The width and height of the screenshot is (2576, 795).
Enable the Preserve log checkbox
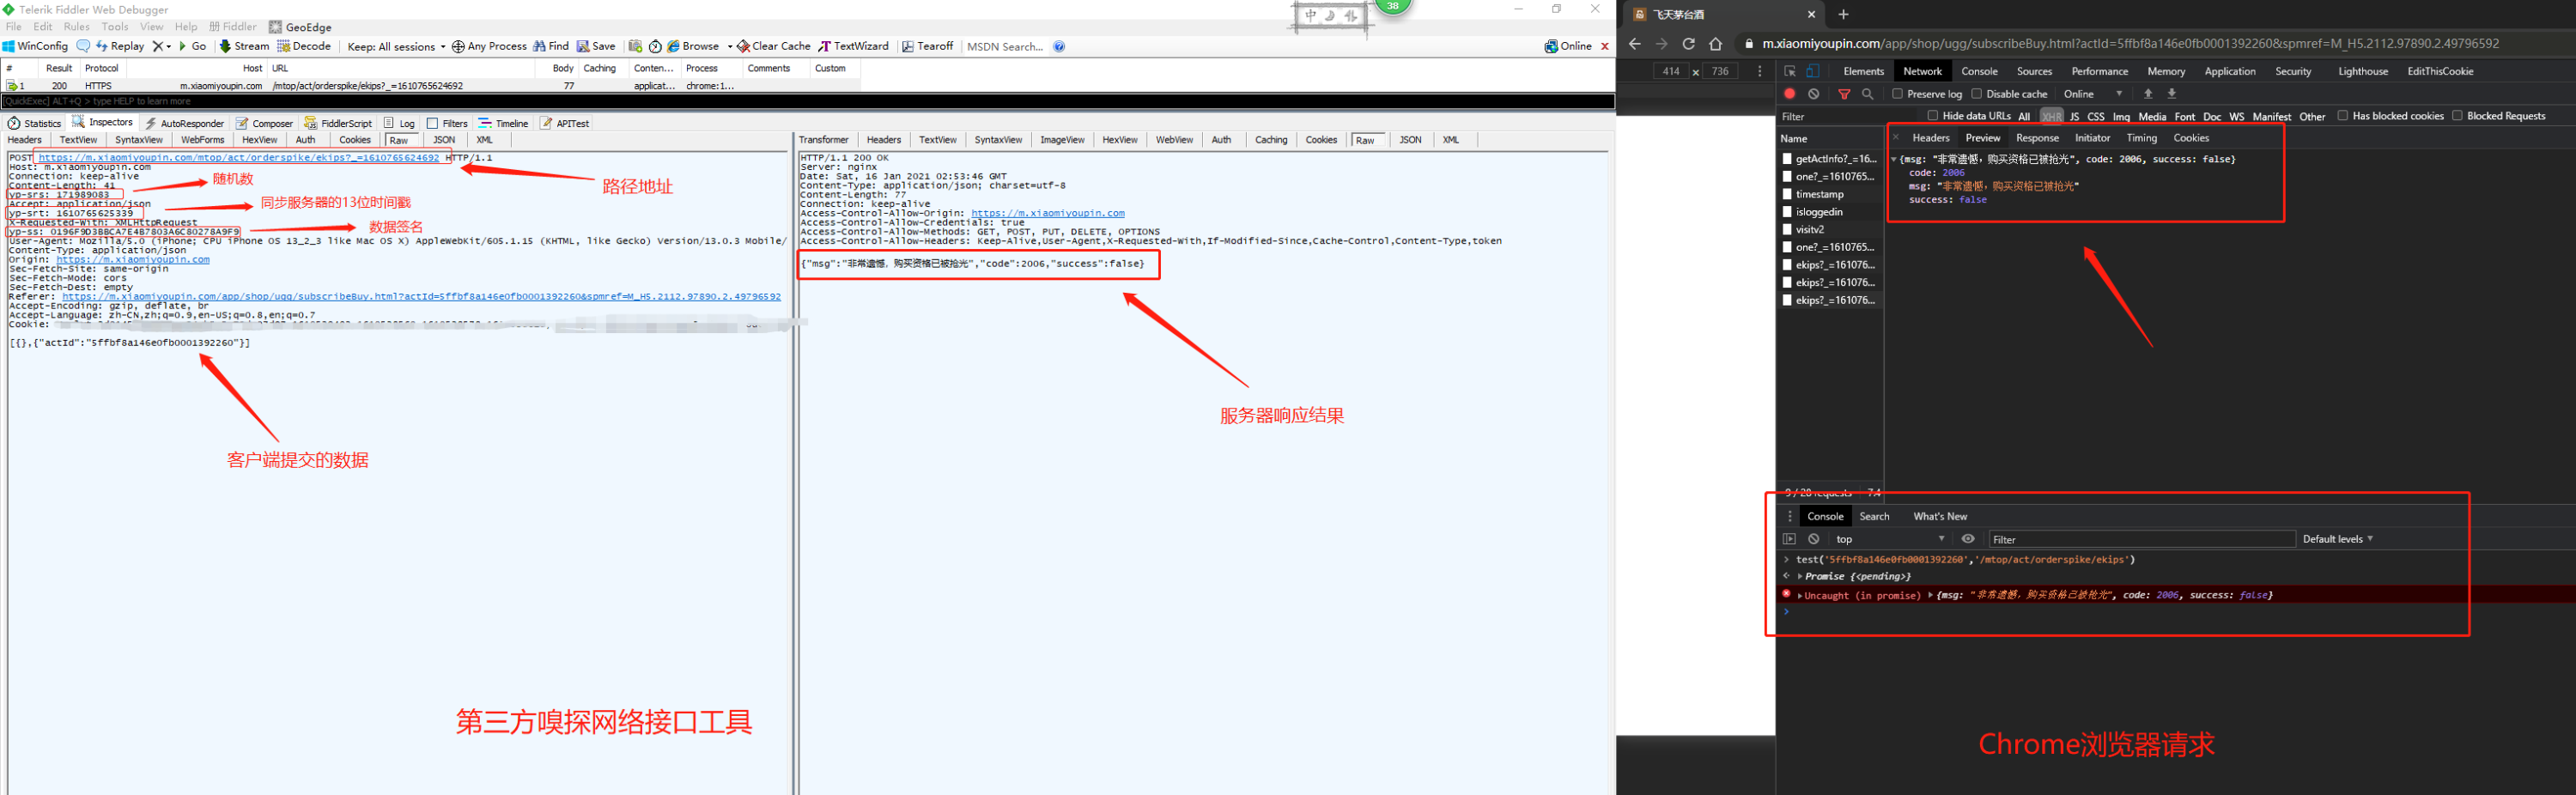point(1897,94)
